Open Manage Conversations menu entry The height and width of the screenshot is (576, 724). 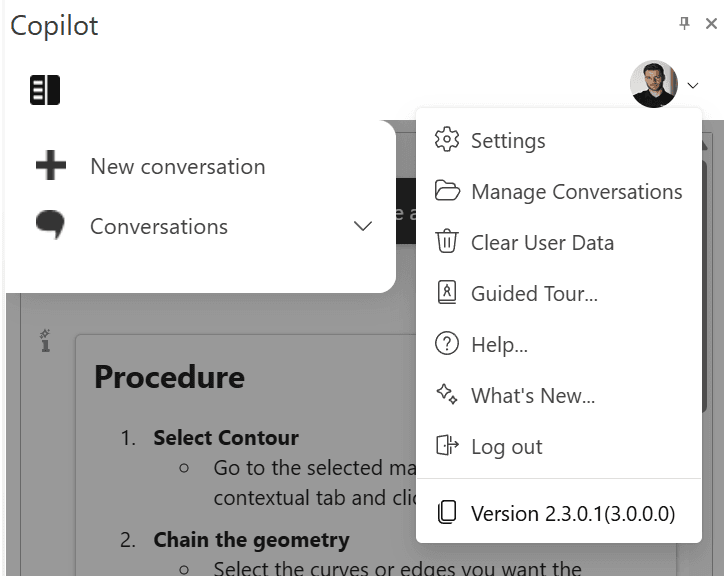tap(559, 191)
